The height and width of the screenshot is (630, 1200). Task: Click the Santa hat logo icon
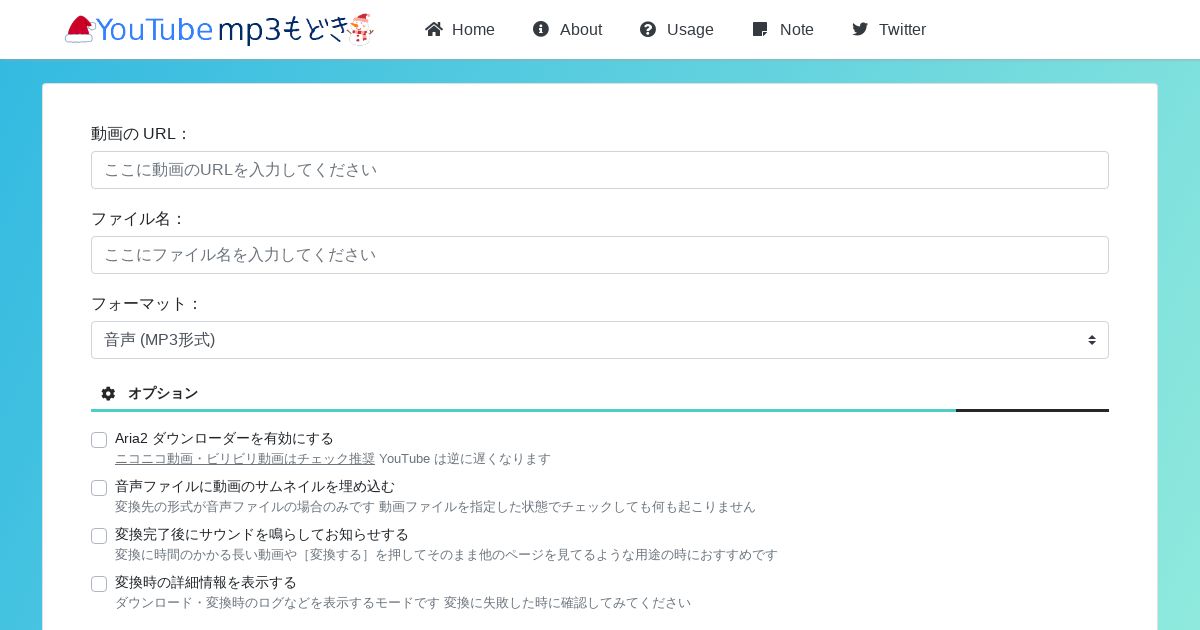click(79, 29)
